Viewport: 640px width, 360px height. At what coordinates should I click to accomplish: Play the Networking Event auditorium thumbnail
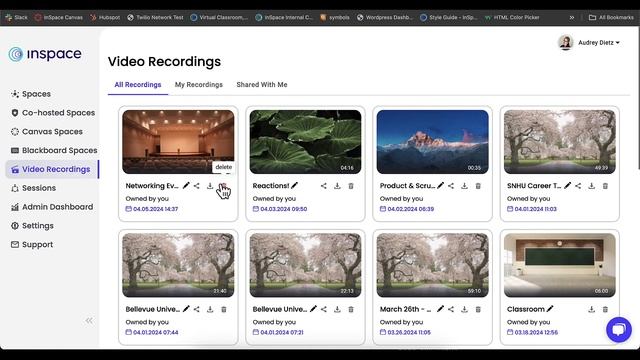coord(178,142)
